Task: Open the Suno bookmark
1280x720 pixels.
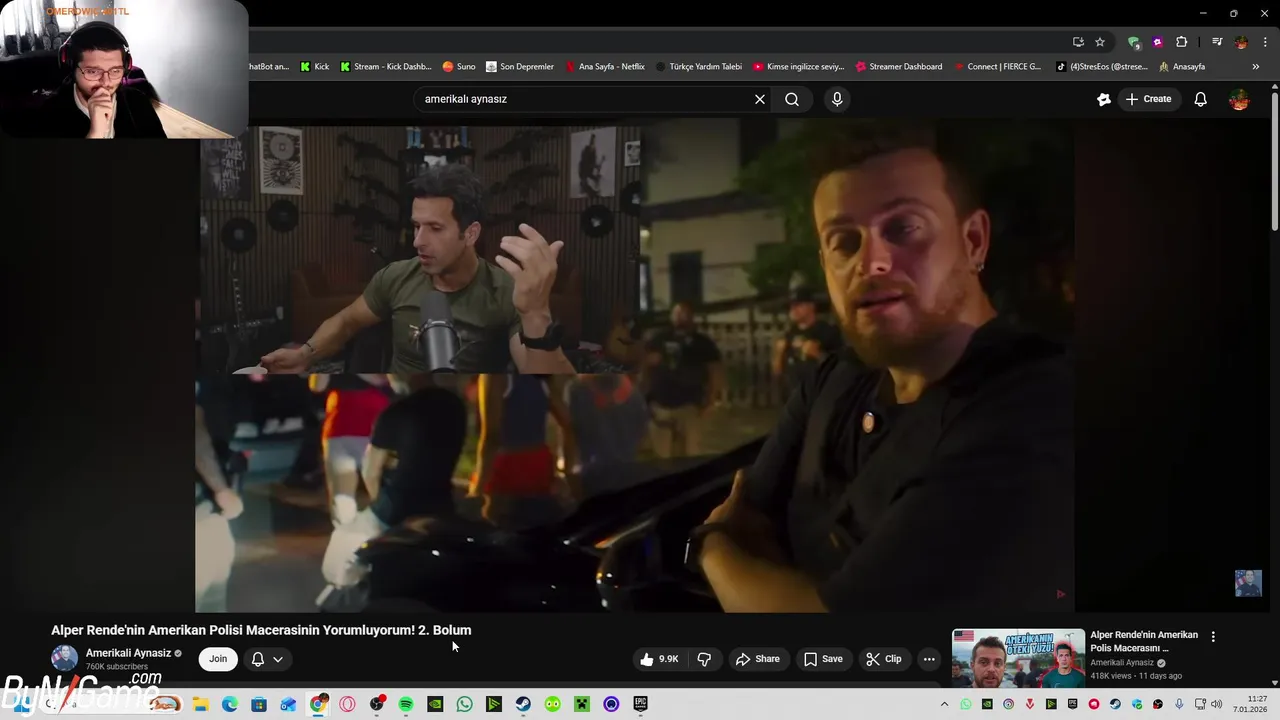Action: coord(459,67)
